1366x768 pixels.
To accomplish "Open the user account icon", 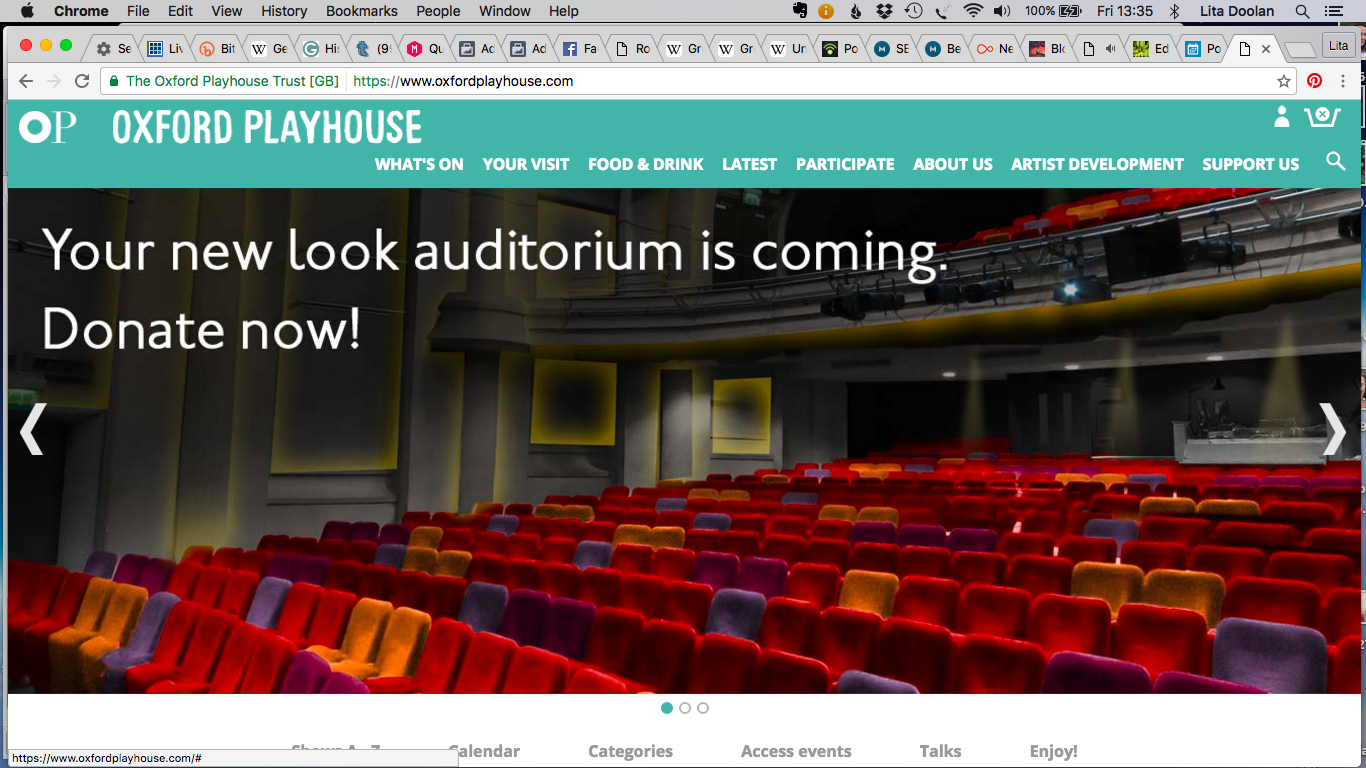I will 1281,117.
